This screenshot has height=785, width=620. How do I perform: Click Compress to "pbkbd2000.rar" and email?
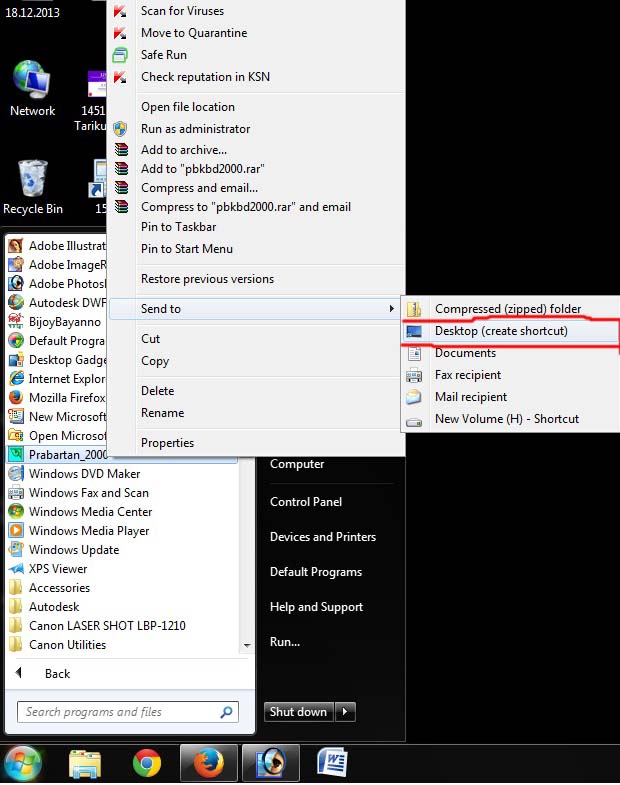click(246, 207)
